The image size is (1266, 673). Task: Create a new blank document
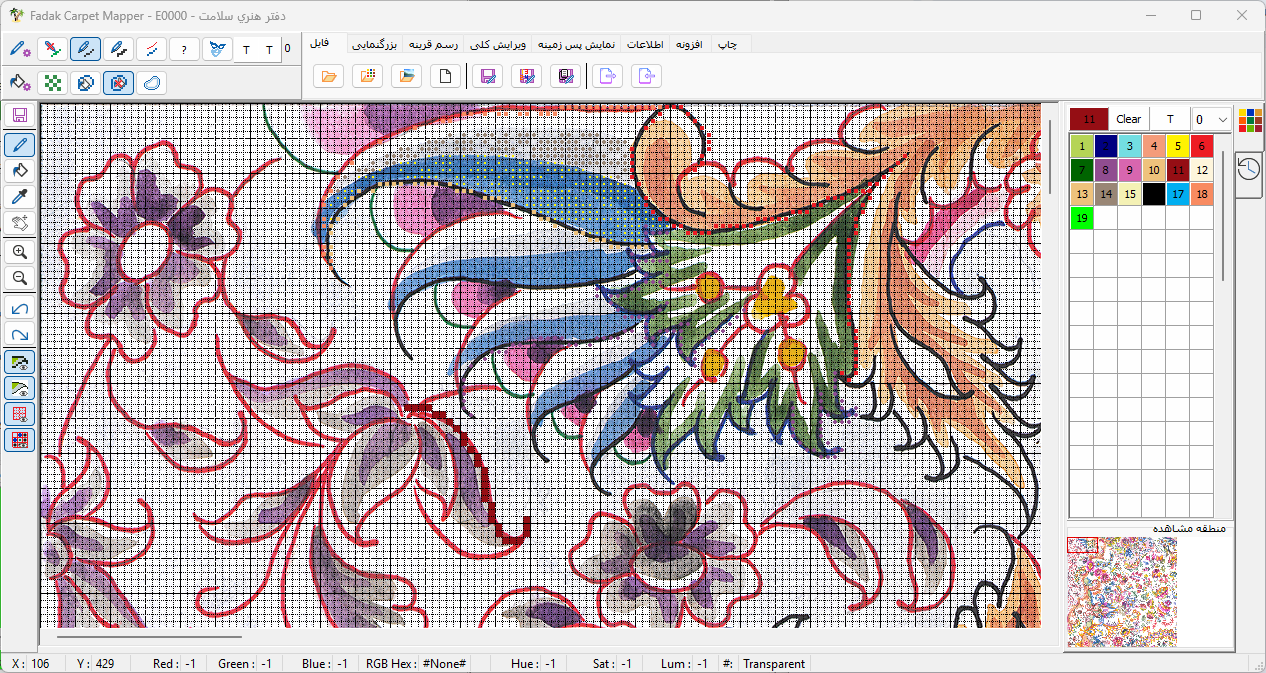[446, 76]
